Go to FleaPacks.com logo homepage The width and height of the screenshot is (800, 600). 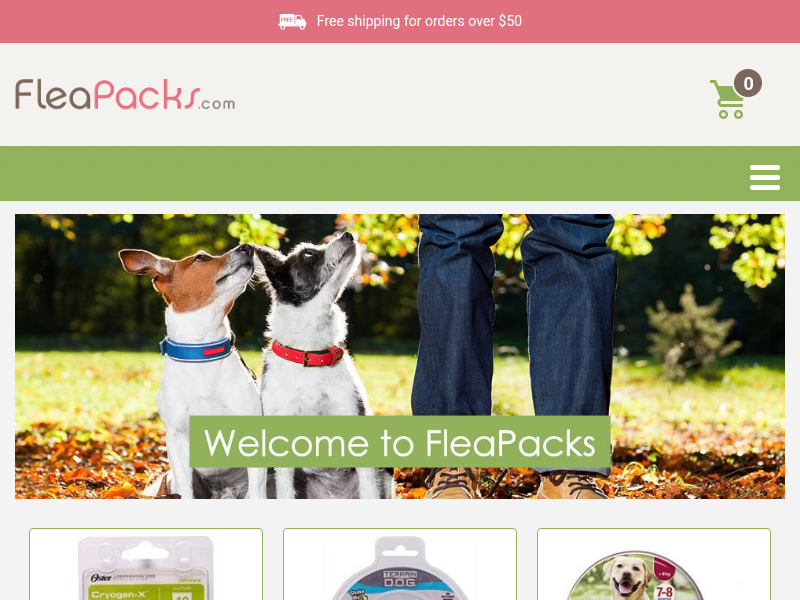(x=125, y=94)
